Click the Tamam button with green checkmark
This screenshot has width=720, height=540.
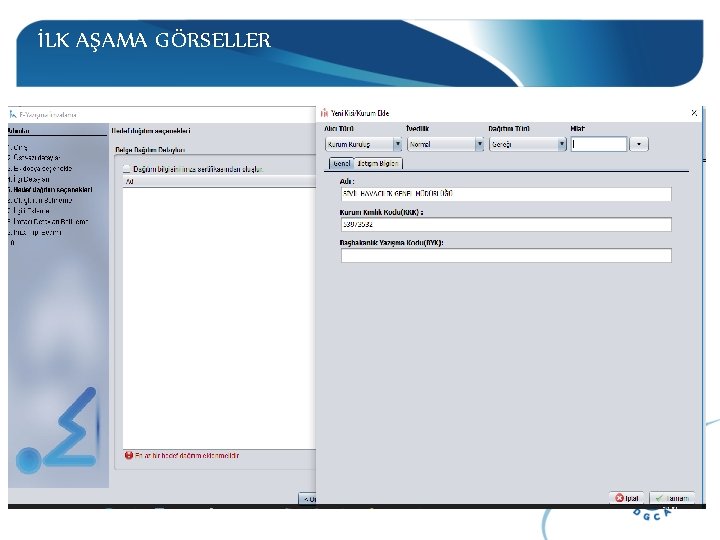pos(672,498)
